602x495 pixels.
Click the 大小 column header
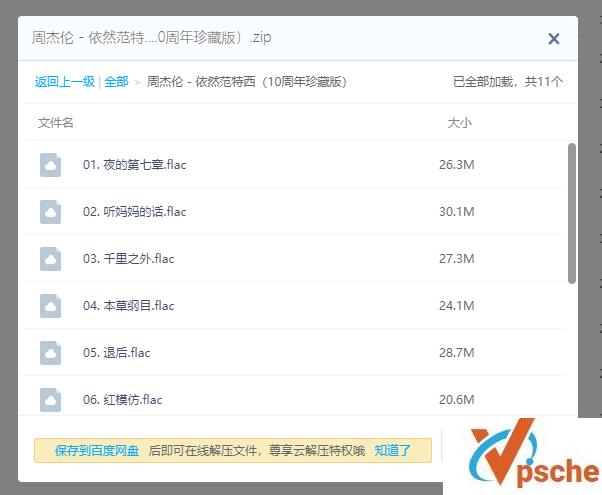pyautogui.click(x=460, y=123)
